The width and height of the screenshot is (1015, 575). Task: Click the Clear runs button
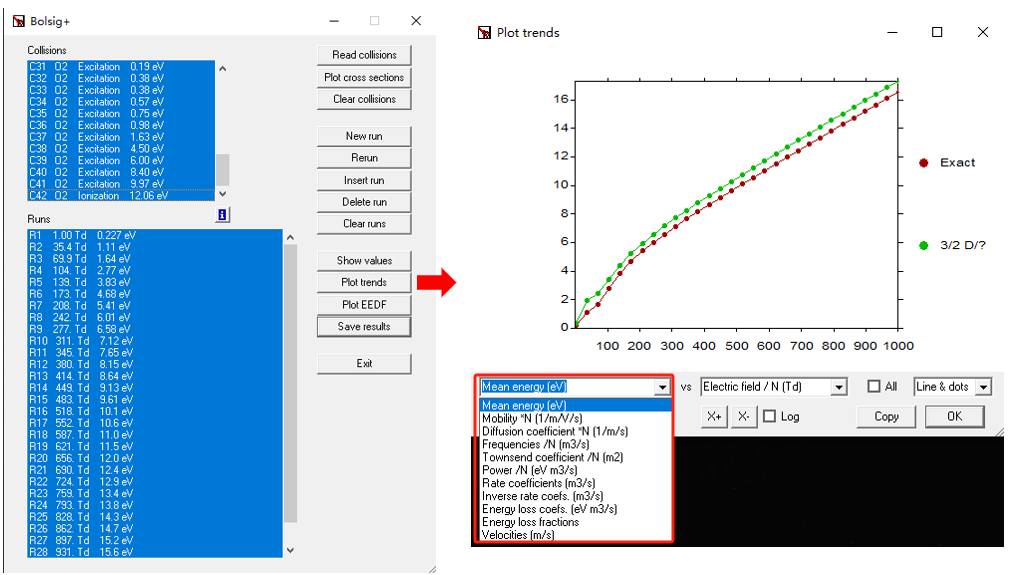pos(364,223)
